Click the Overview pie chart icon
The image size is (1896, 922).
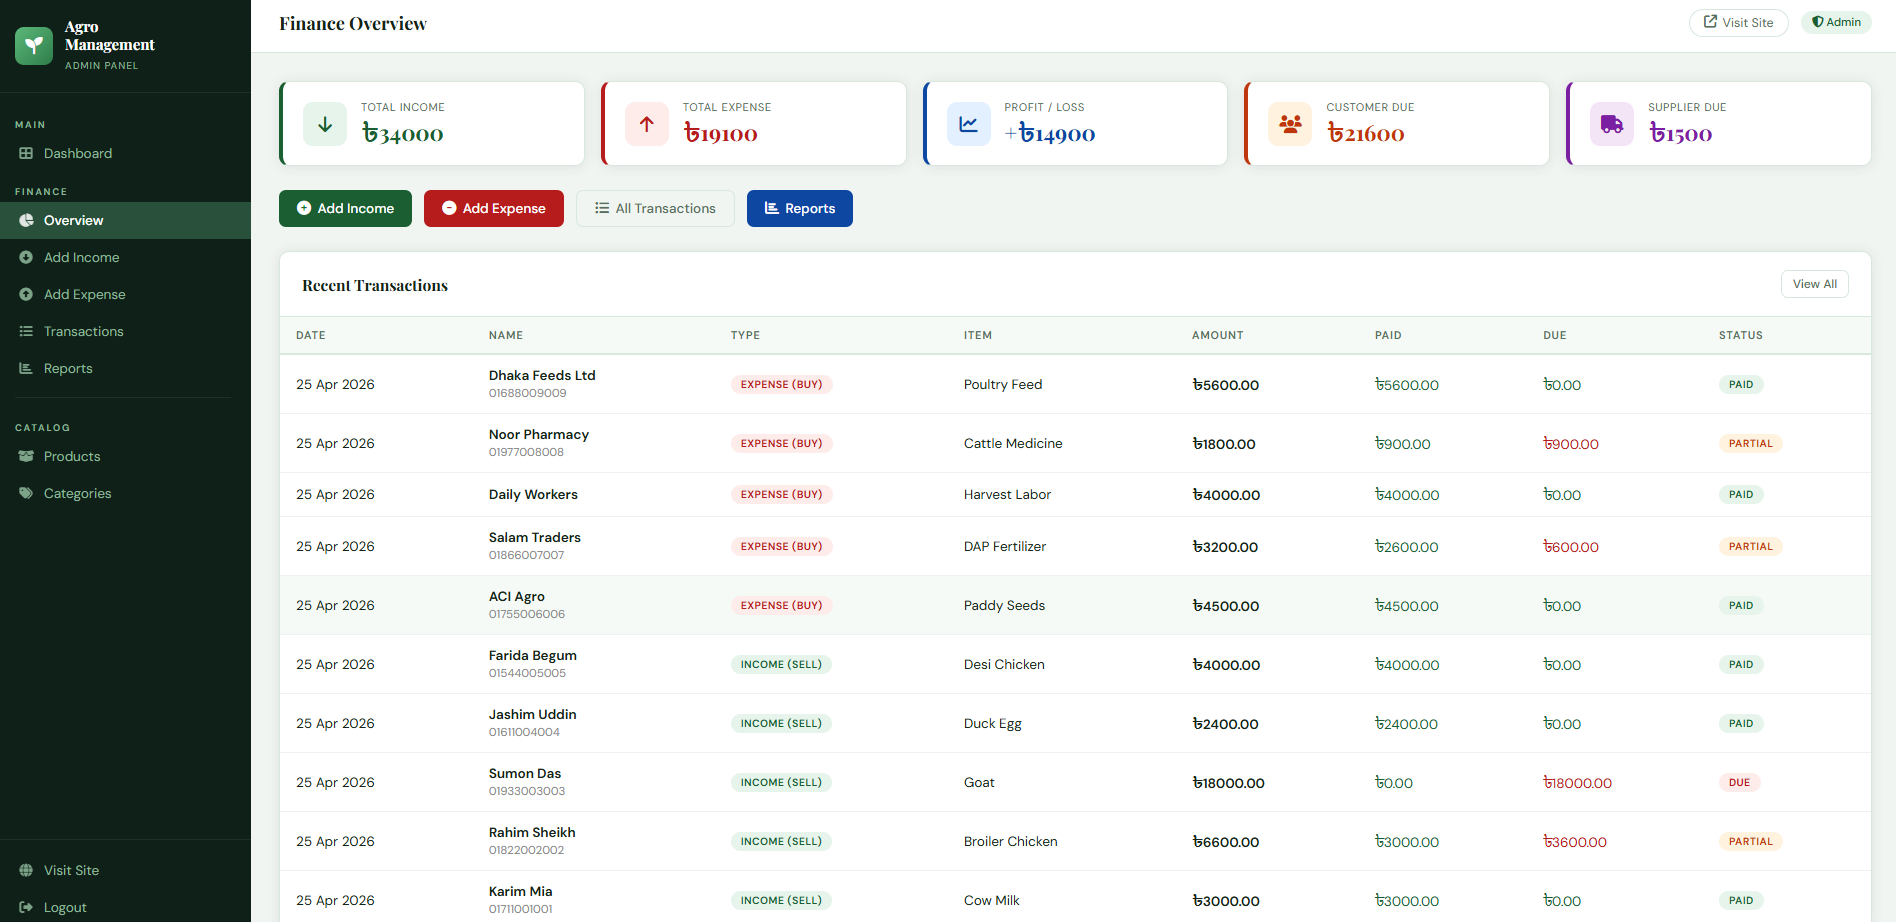pyautogui.click(x=26, y=220)
